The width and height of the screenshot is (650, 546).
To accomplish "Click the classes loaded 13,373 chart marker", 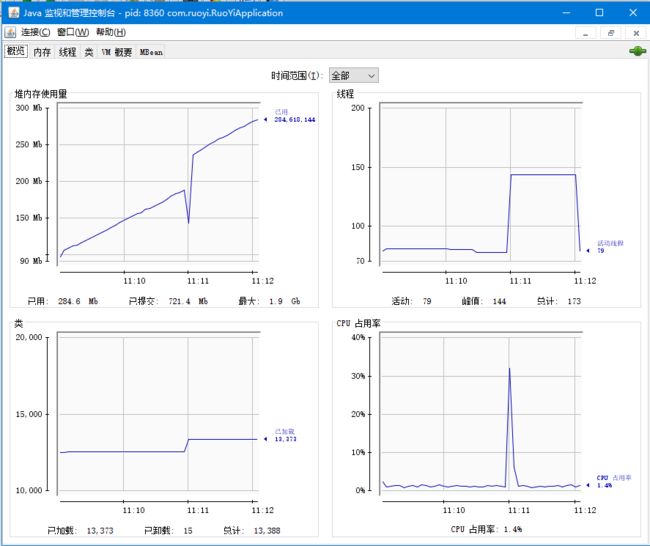I will coord(285,439).
